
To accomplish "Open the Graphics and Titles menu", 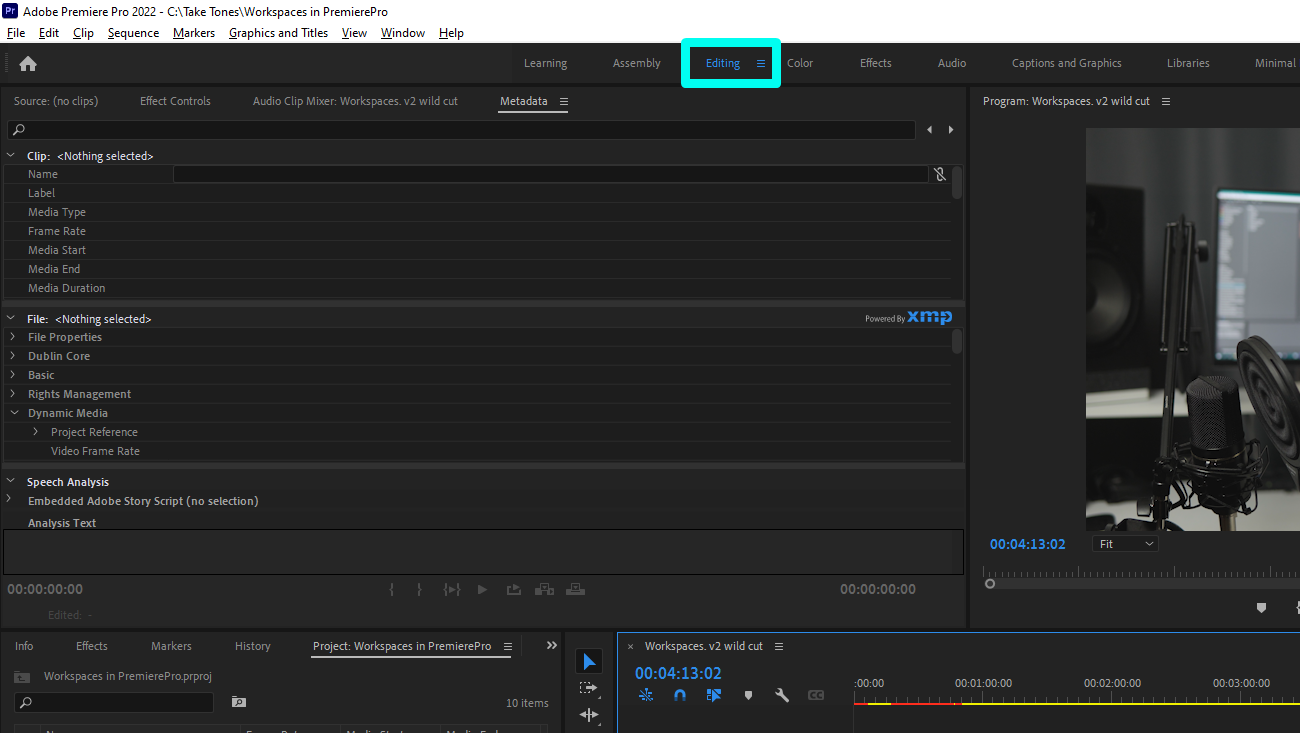I will point(278,33).
